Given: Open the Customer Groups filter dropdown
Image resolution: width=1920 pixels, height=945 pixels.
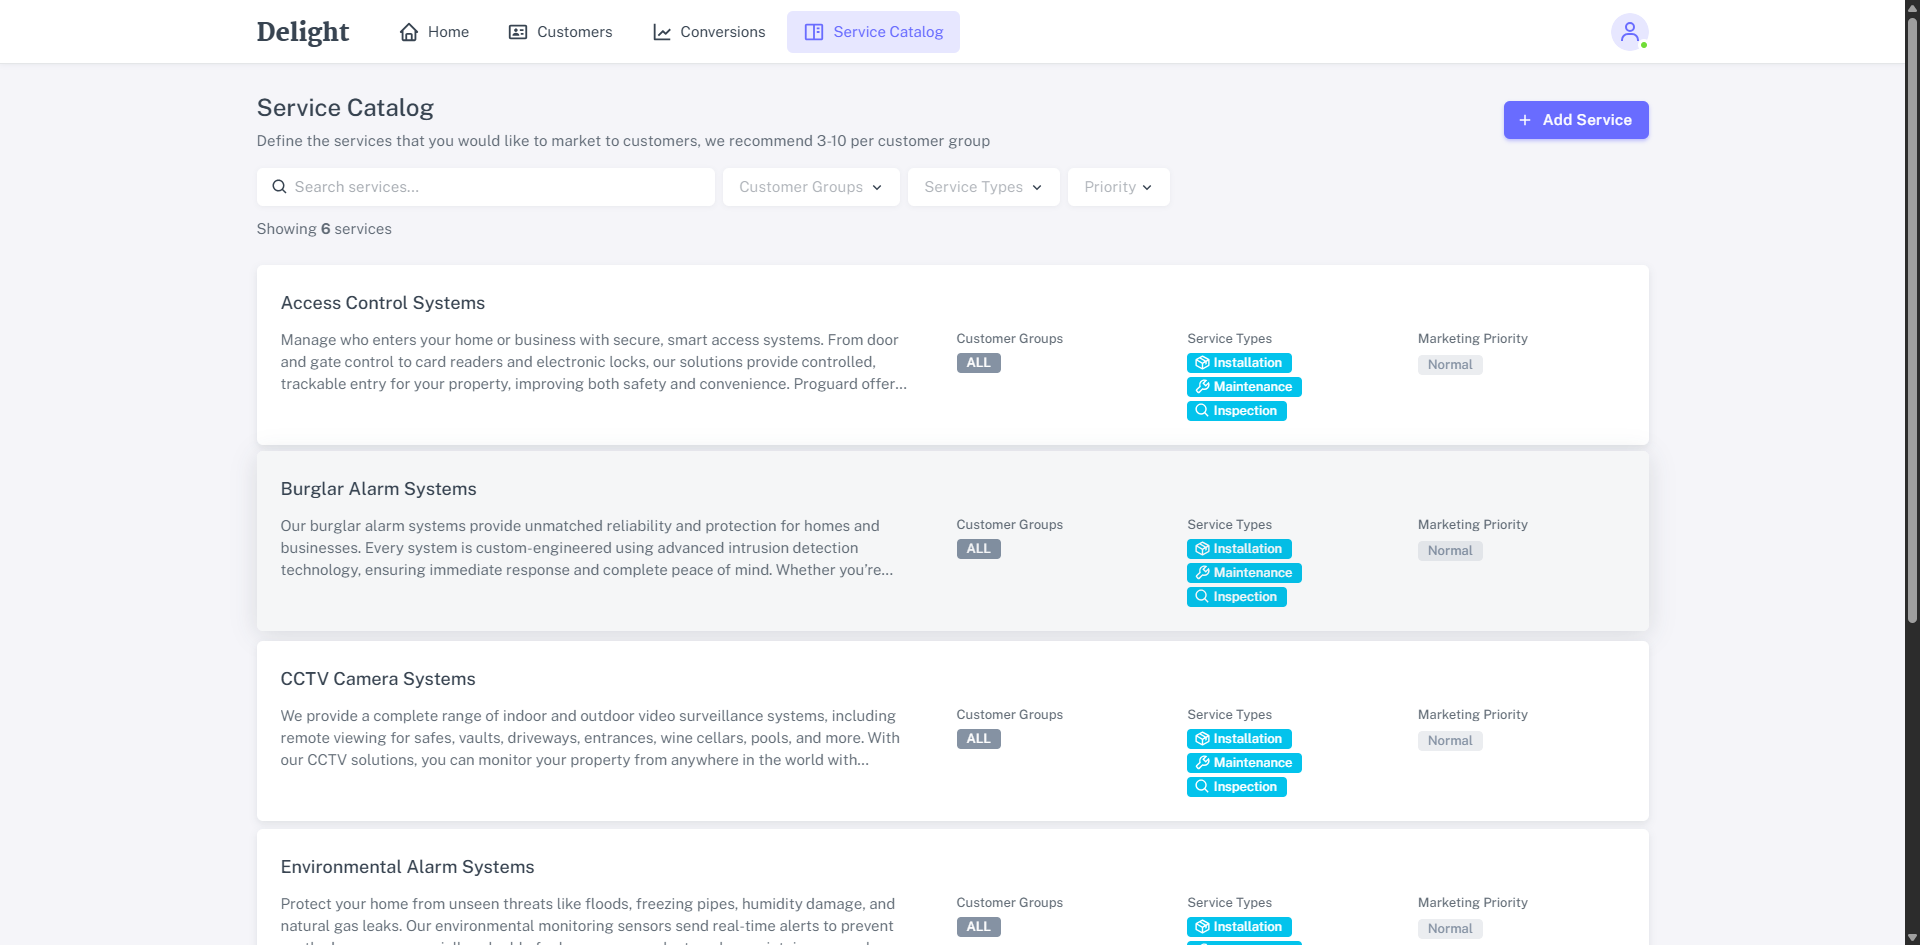Looking at the screenshot, I should click(810, 187).
